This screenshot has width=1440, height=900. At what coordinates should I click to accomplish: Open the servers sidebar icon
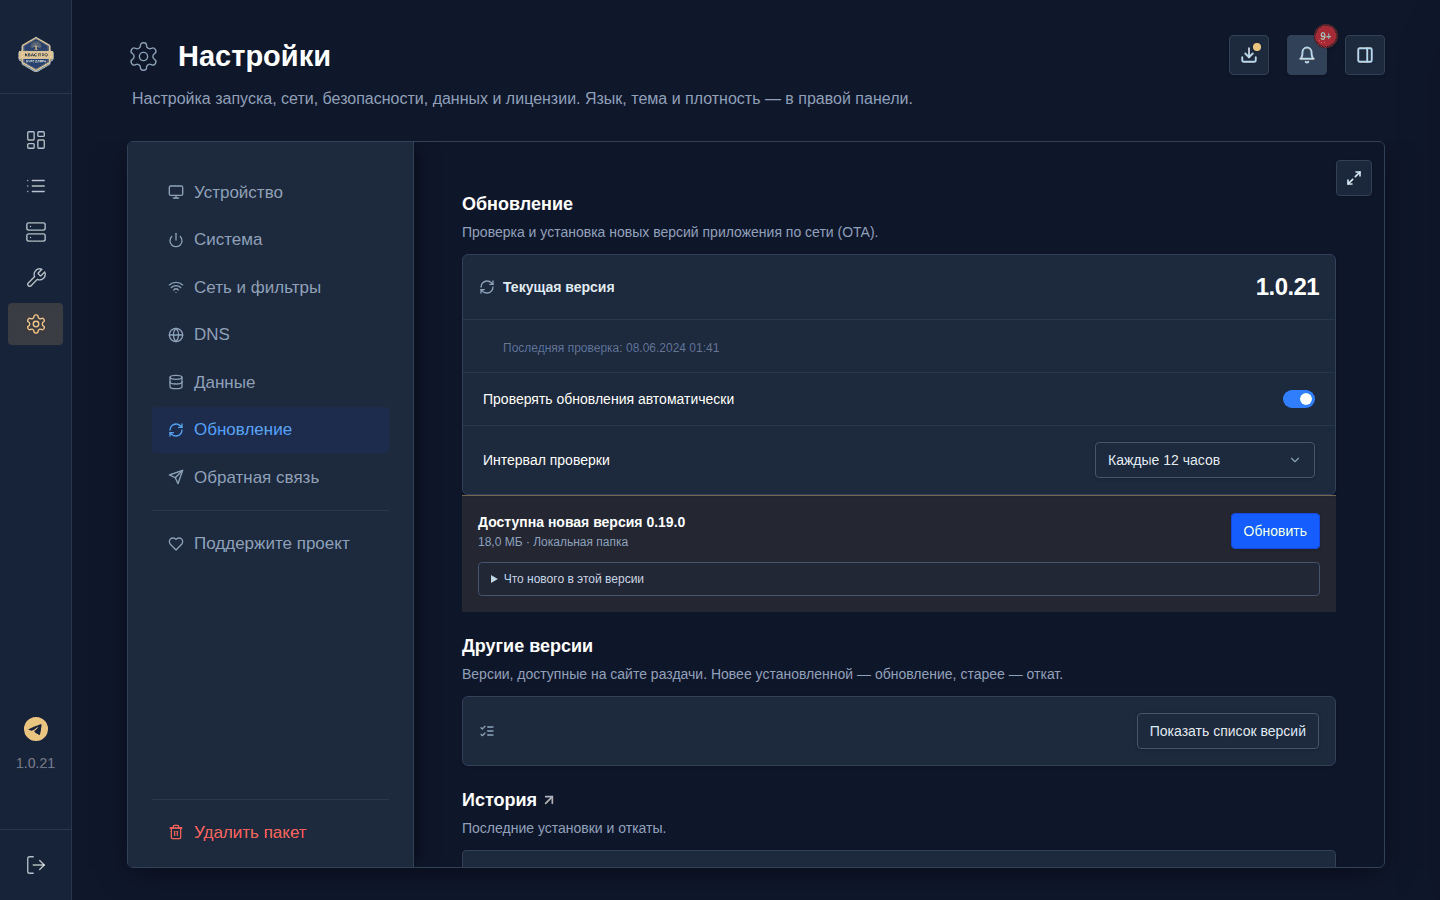point(36,232)
